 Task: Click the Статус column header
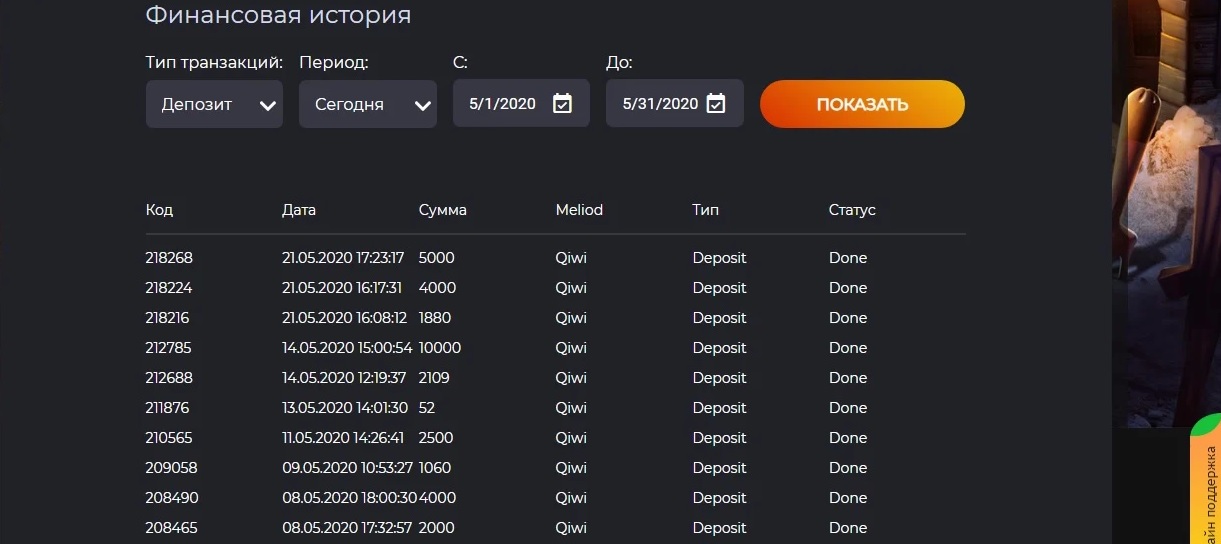[x=852, y=210]
